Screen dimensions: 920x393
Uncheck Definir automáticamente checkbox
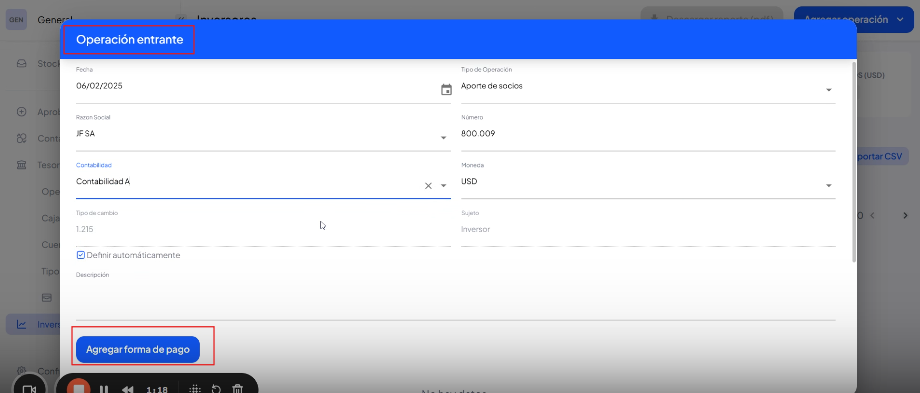(81, 255)
